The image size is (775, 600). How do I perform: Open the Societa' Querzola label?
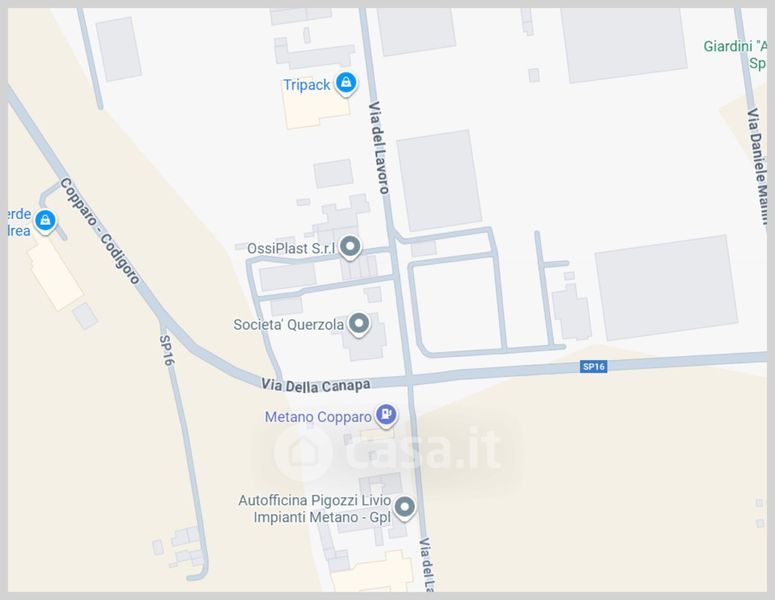tap(289, 325)
